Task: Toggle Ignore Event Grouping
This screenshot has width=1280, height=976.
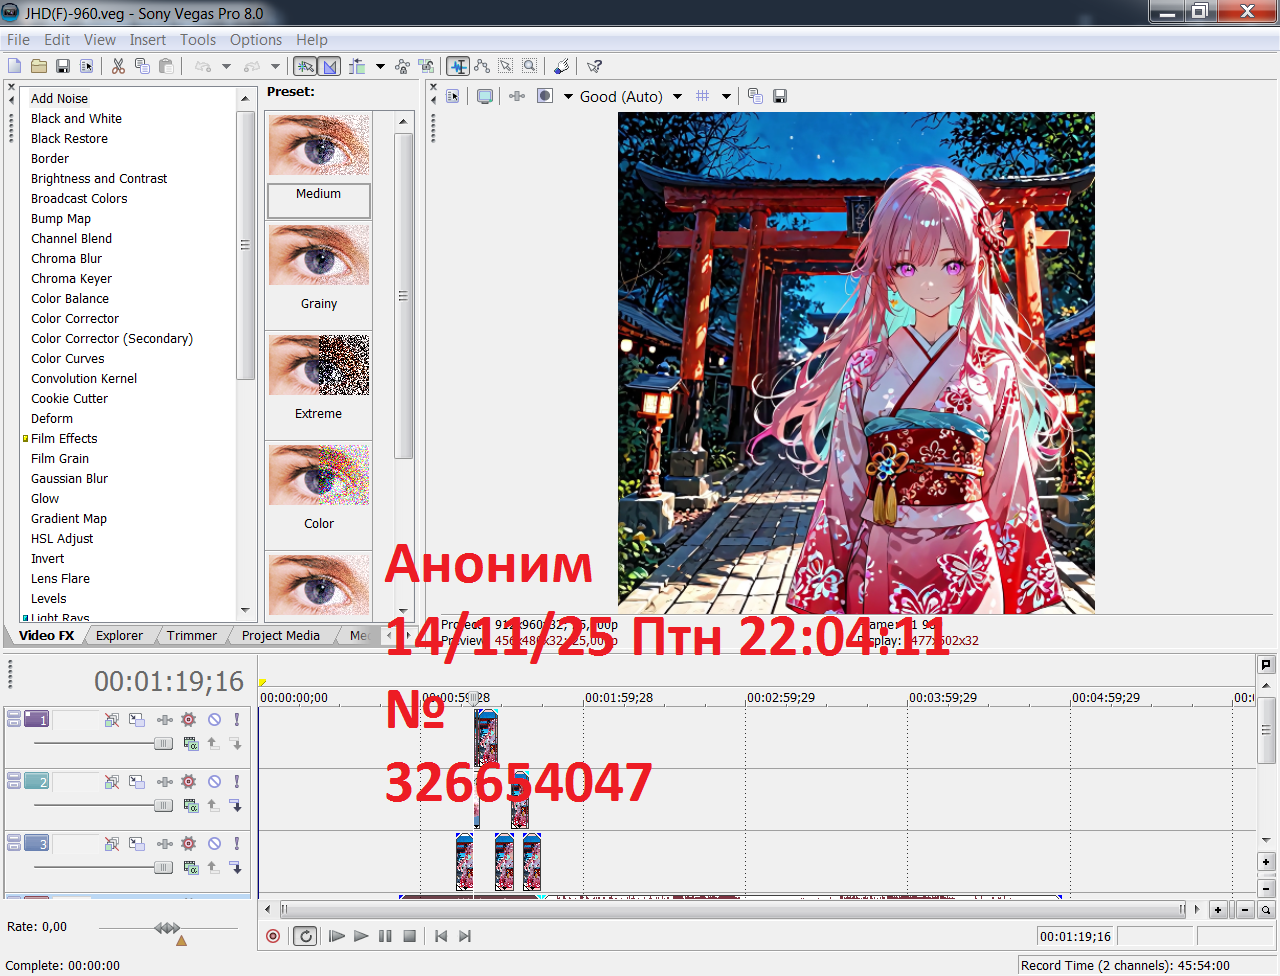Action: click(427, 66)
